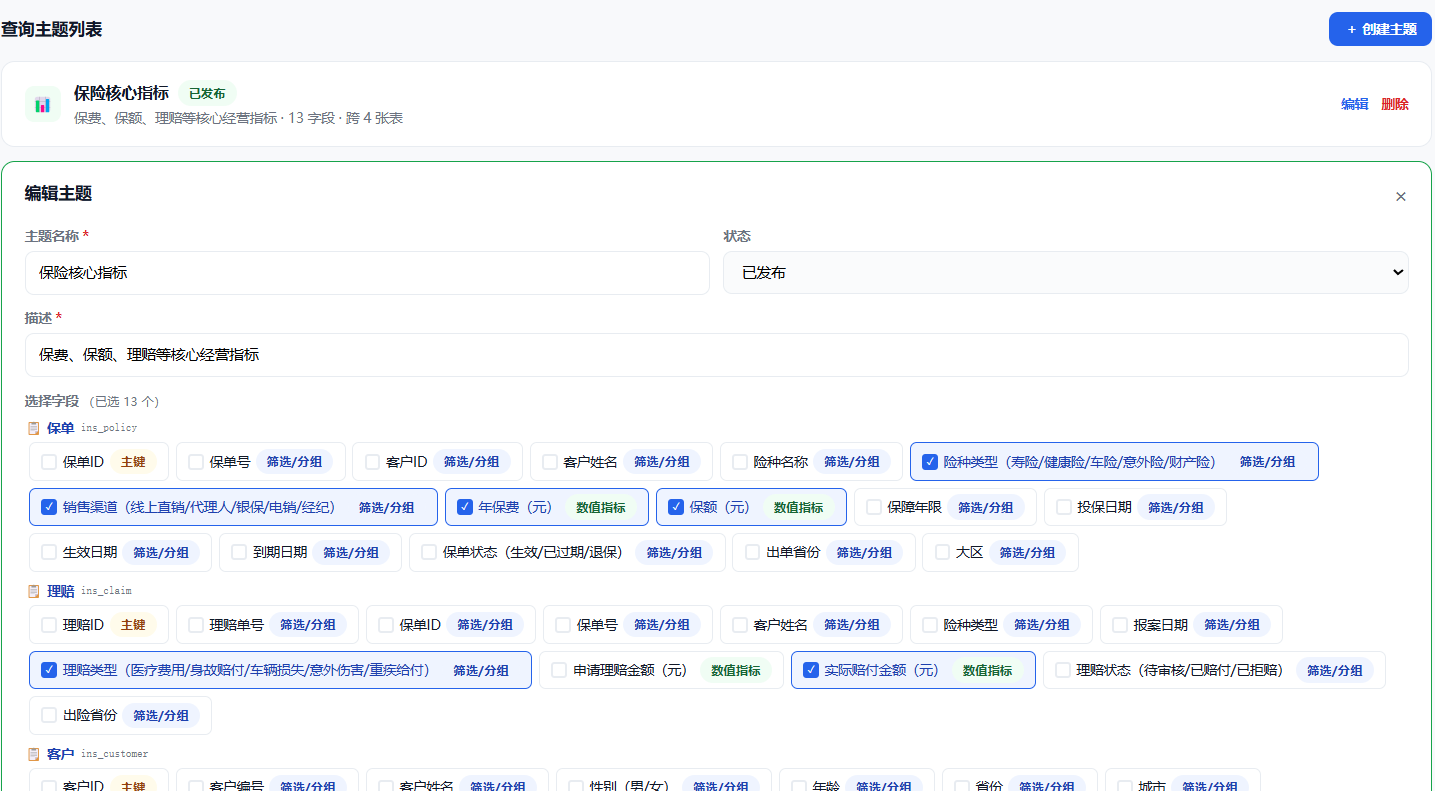Check the 出单省份 checkbox
Image resolution: width=1435 pixels, height=791 pixels.
tap(753, 552)
